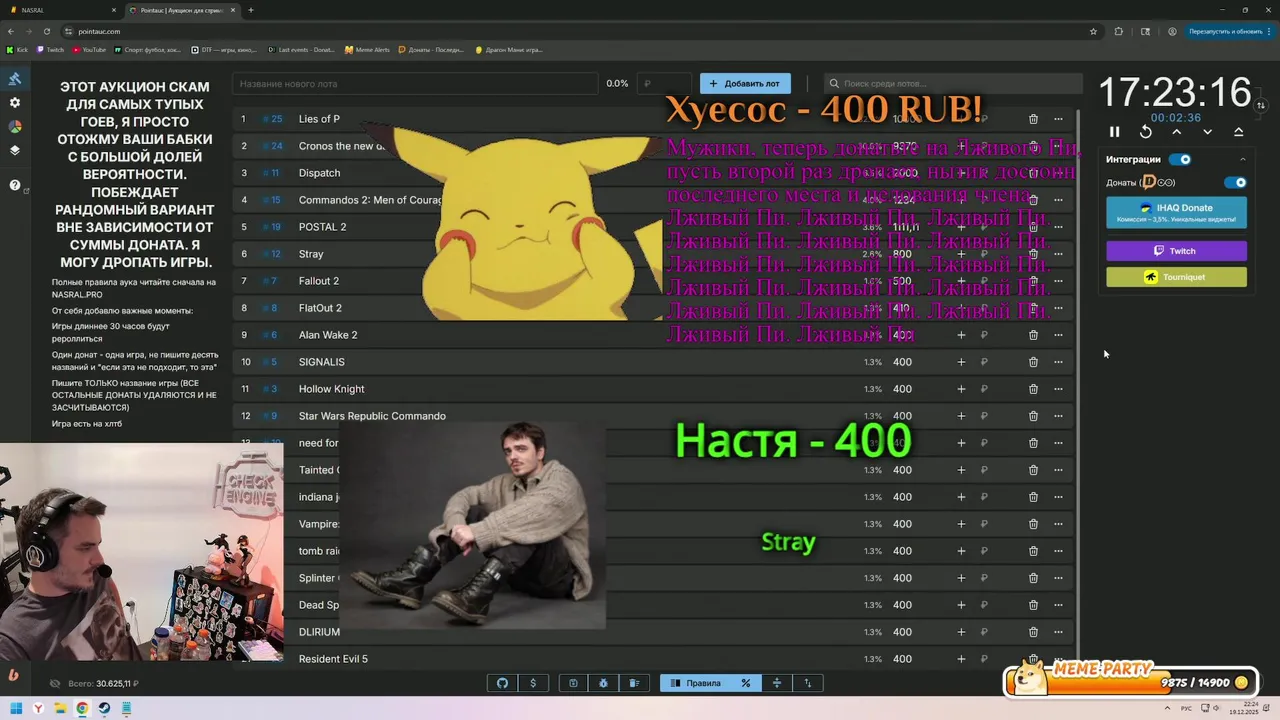Image resolution: width=1280 pixels, height=720 pixels.
Task: Focus the new lot name field
Action: 416,84
